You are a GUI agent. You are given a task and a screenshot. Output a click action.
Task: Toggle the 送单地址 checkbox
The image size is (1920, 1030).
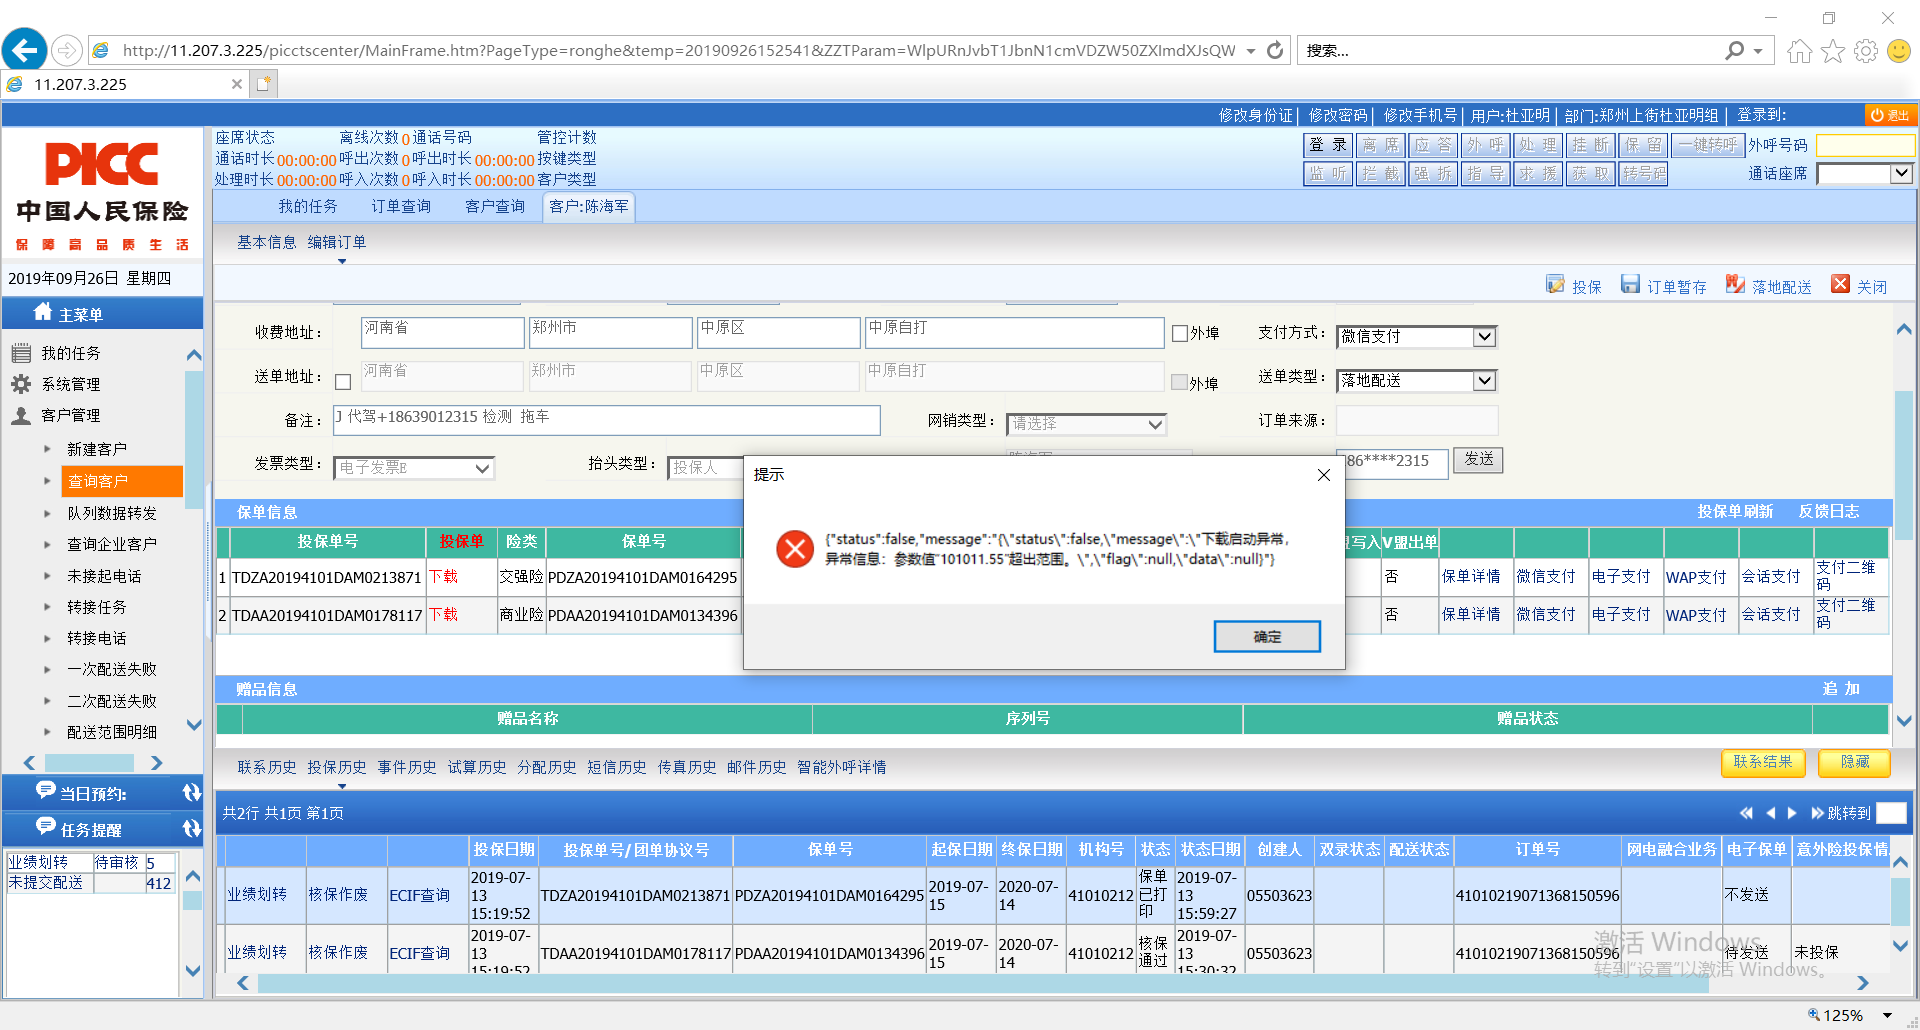(343, 382)
